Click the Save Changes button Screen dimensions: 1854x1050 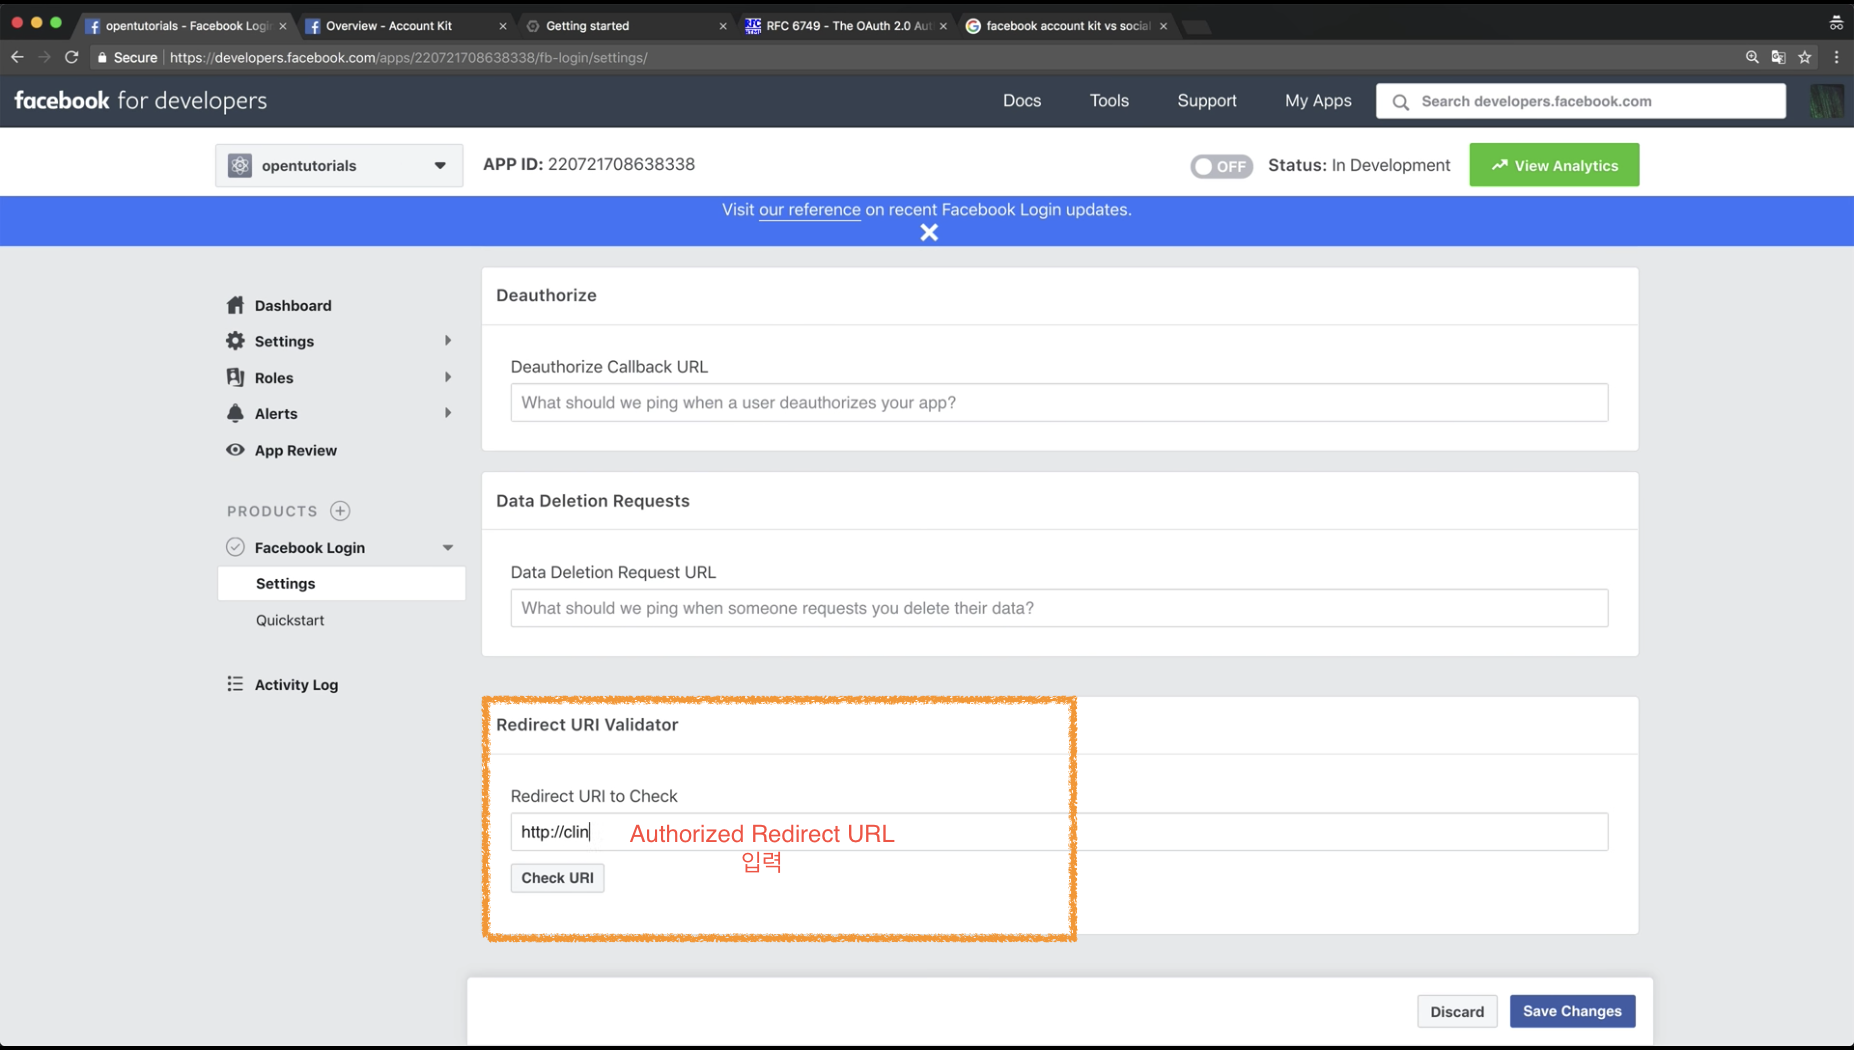[x=1572, y=1011]
